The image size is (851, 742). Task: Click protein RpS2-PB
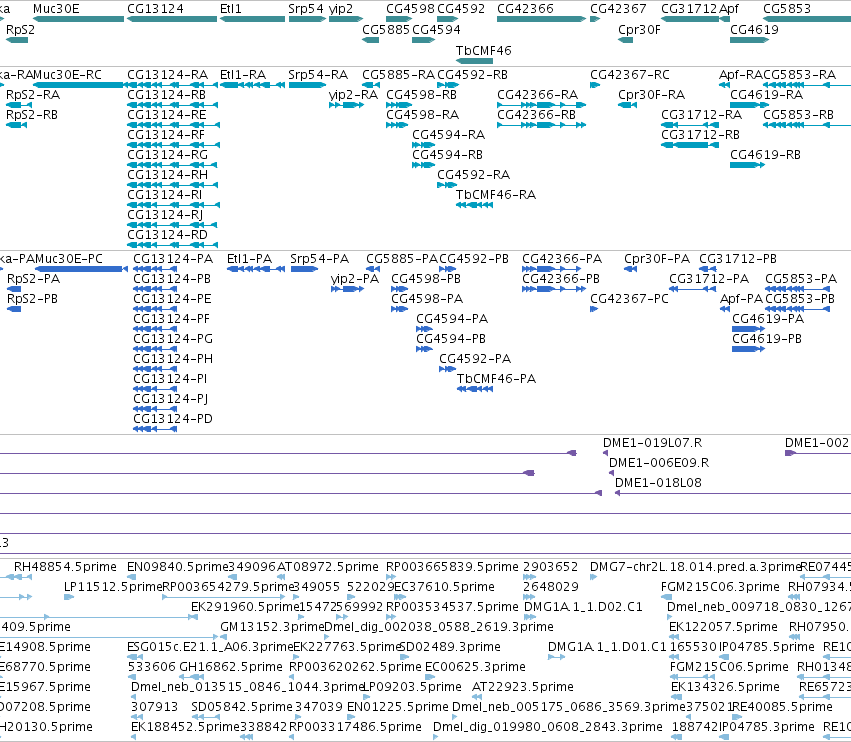[32, 299]
